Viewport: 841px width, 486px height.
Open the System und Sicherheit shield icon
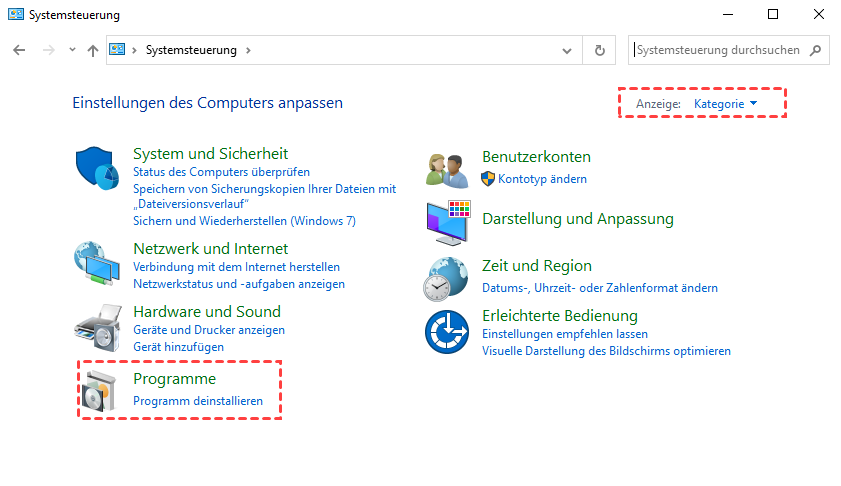[97, 168]
